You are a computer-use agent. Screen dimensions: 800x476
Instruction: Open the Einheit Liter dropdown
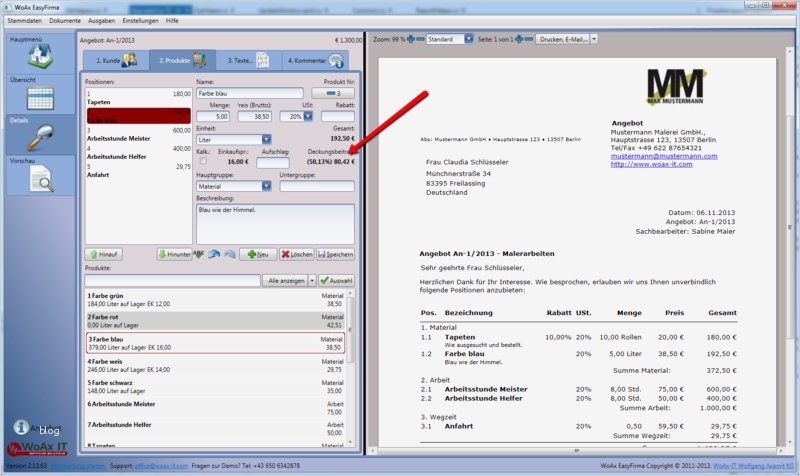[x=266, y=139]
